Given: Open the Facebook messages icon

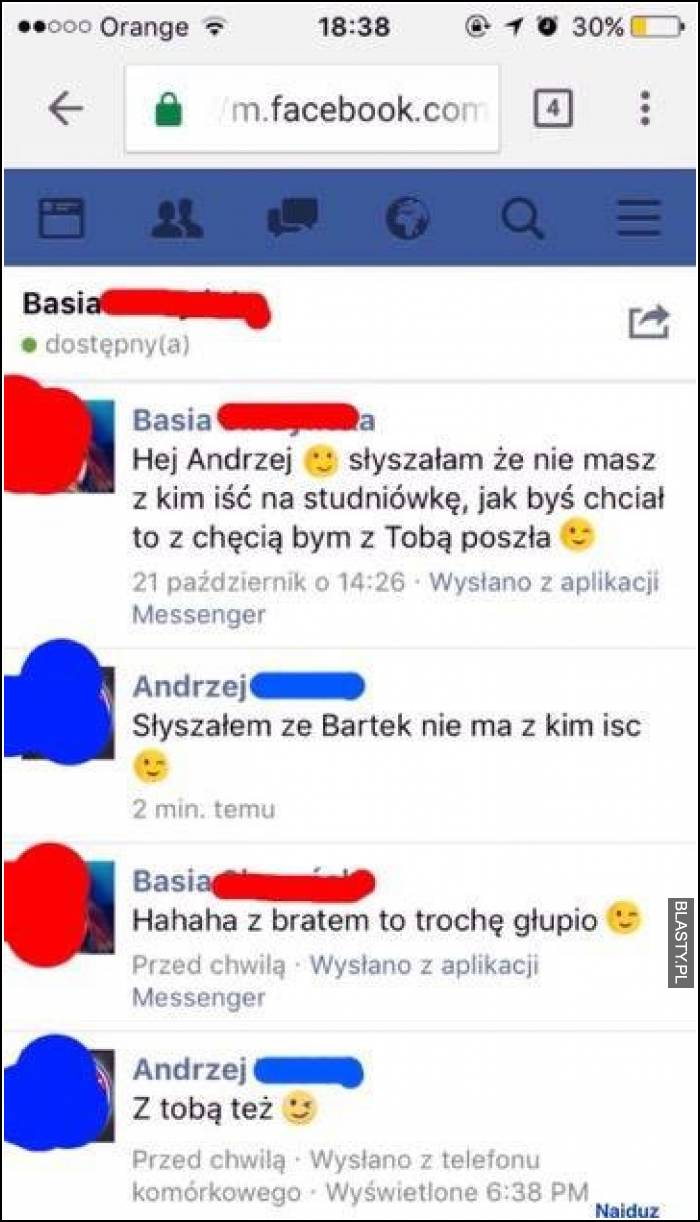Looking at the screenshot, I should click(293, 217).
